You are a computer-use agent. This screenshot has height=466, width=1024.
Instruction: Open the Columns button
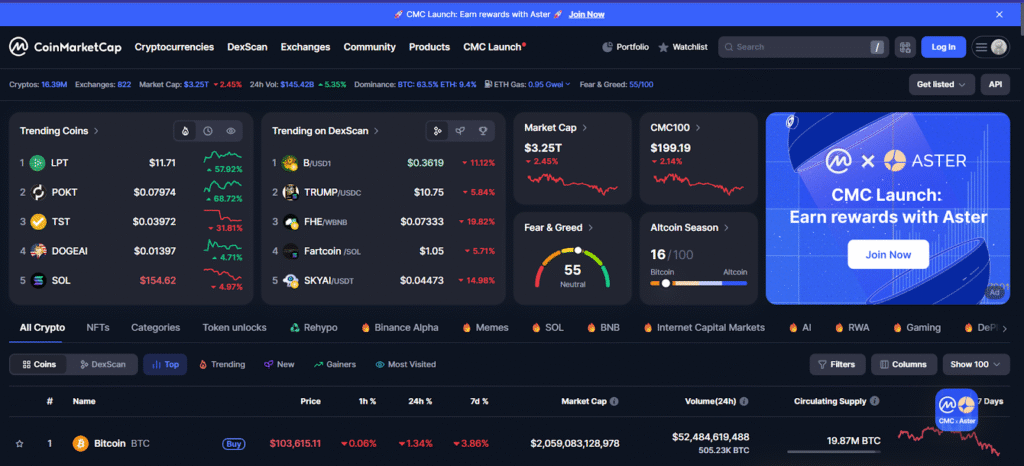tap(904, 364)
